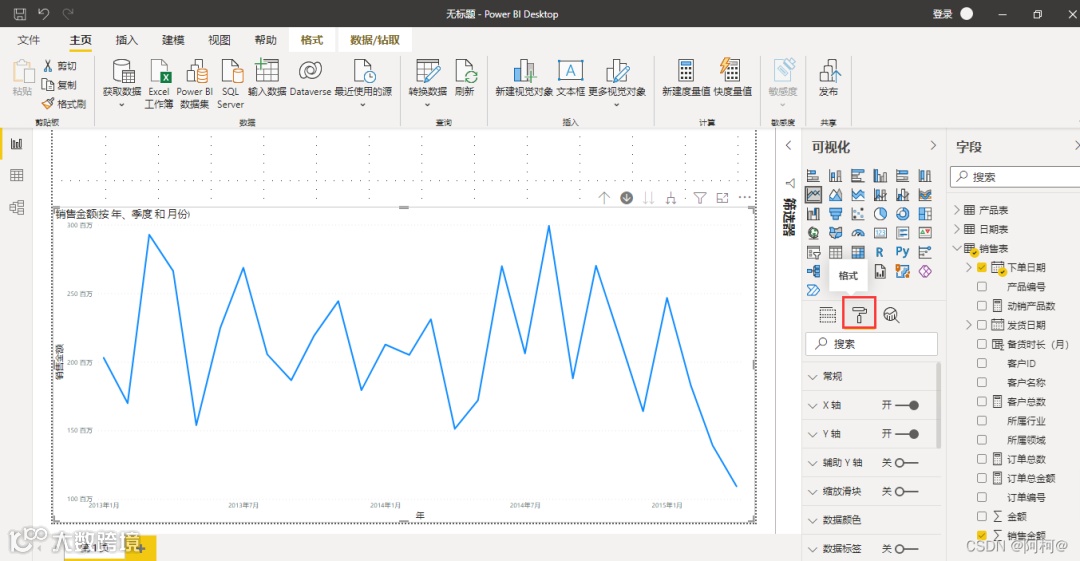Drill up in the chart
Viewport: 1080px width, 561px height.
click(x=604, y=198)
